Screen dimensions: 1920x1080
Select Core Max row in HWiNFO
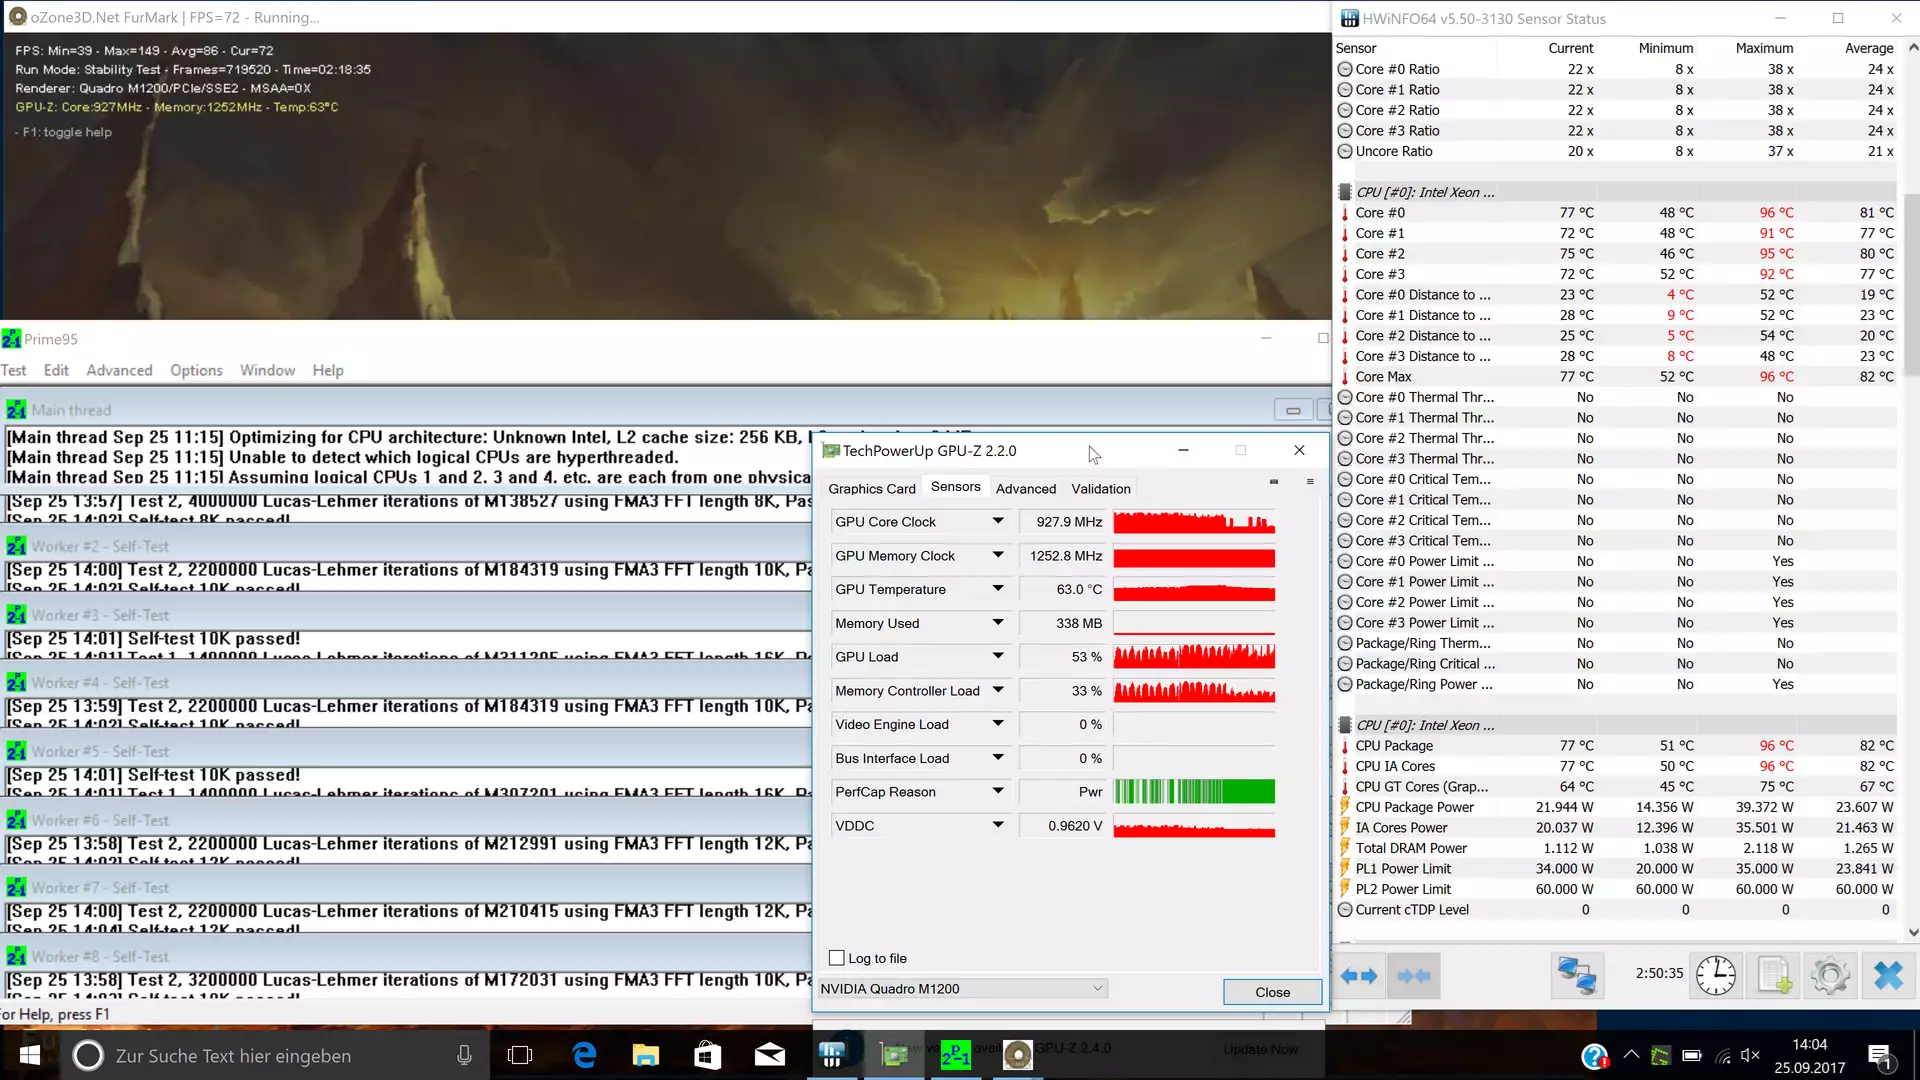click(x=1616, y=376)
